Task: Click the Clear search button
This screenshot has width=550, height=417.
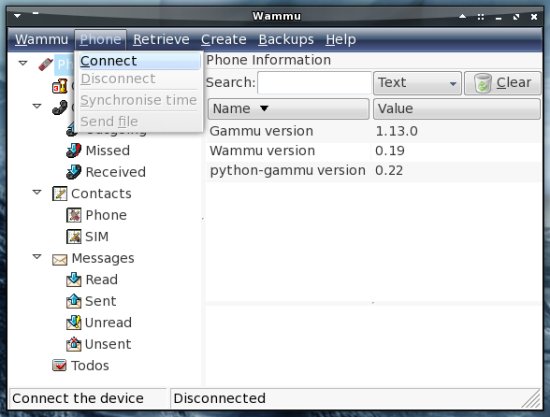Action: [x=503, y=83]
